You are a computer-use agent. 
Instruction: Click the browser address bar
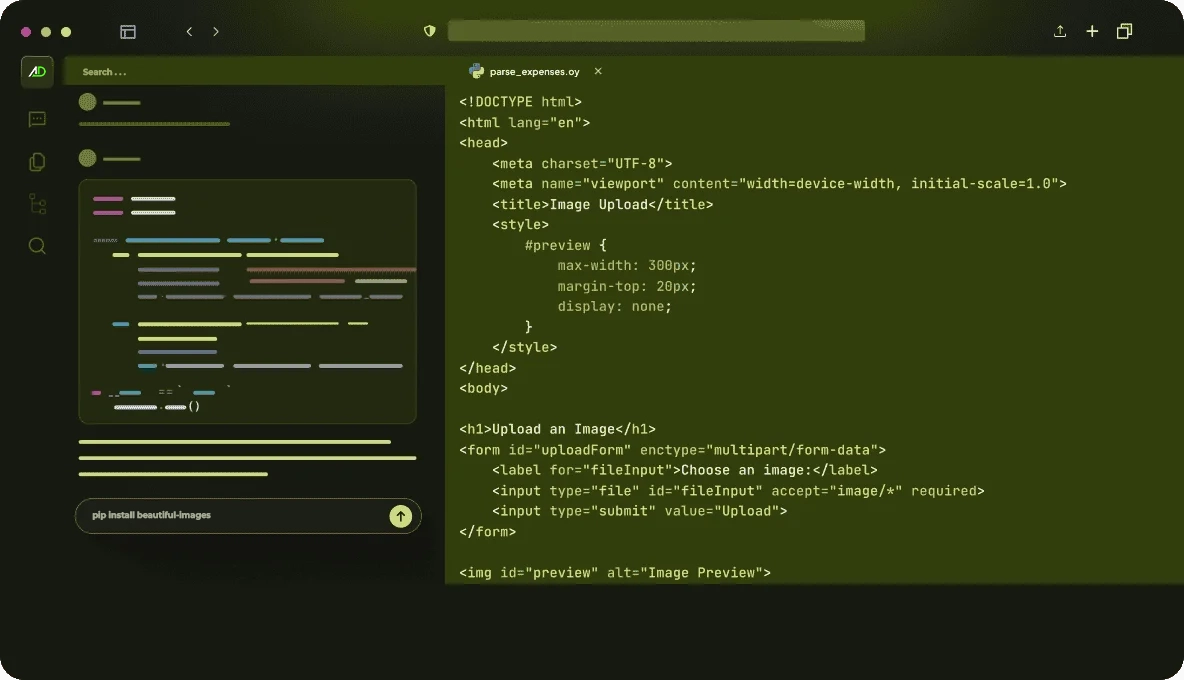point(656,31)
